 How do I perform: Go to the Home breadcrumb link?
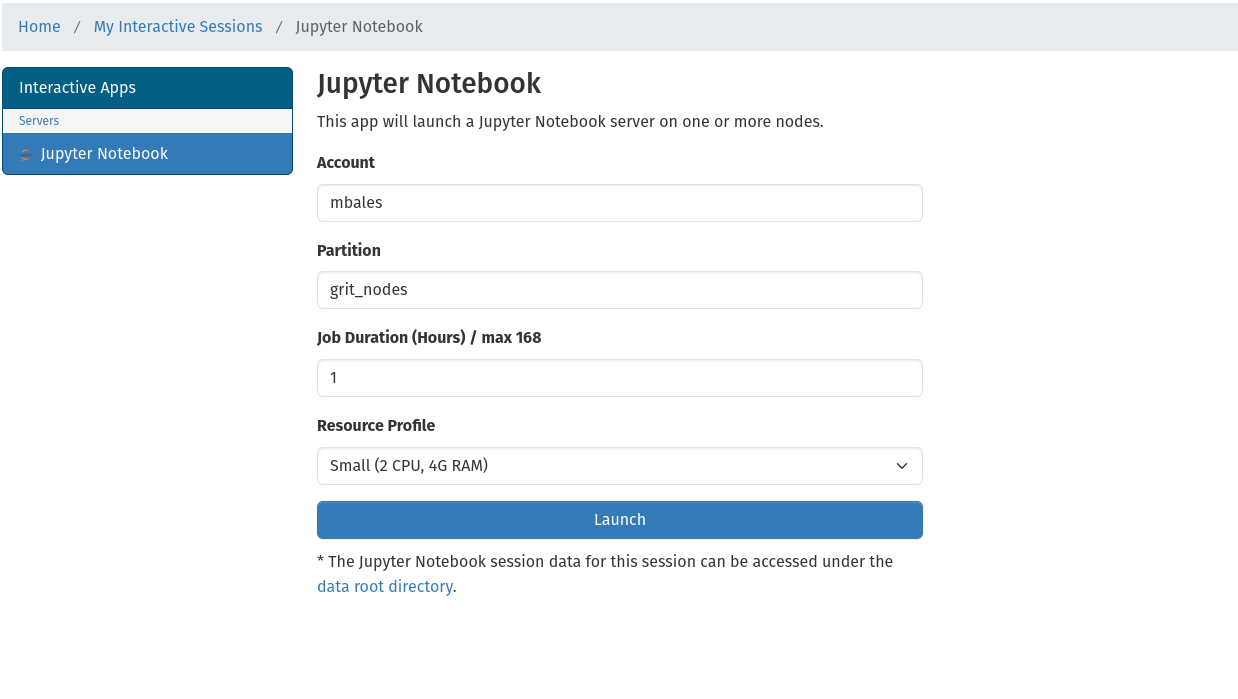39,27
